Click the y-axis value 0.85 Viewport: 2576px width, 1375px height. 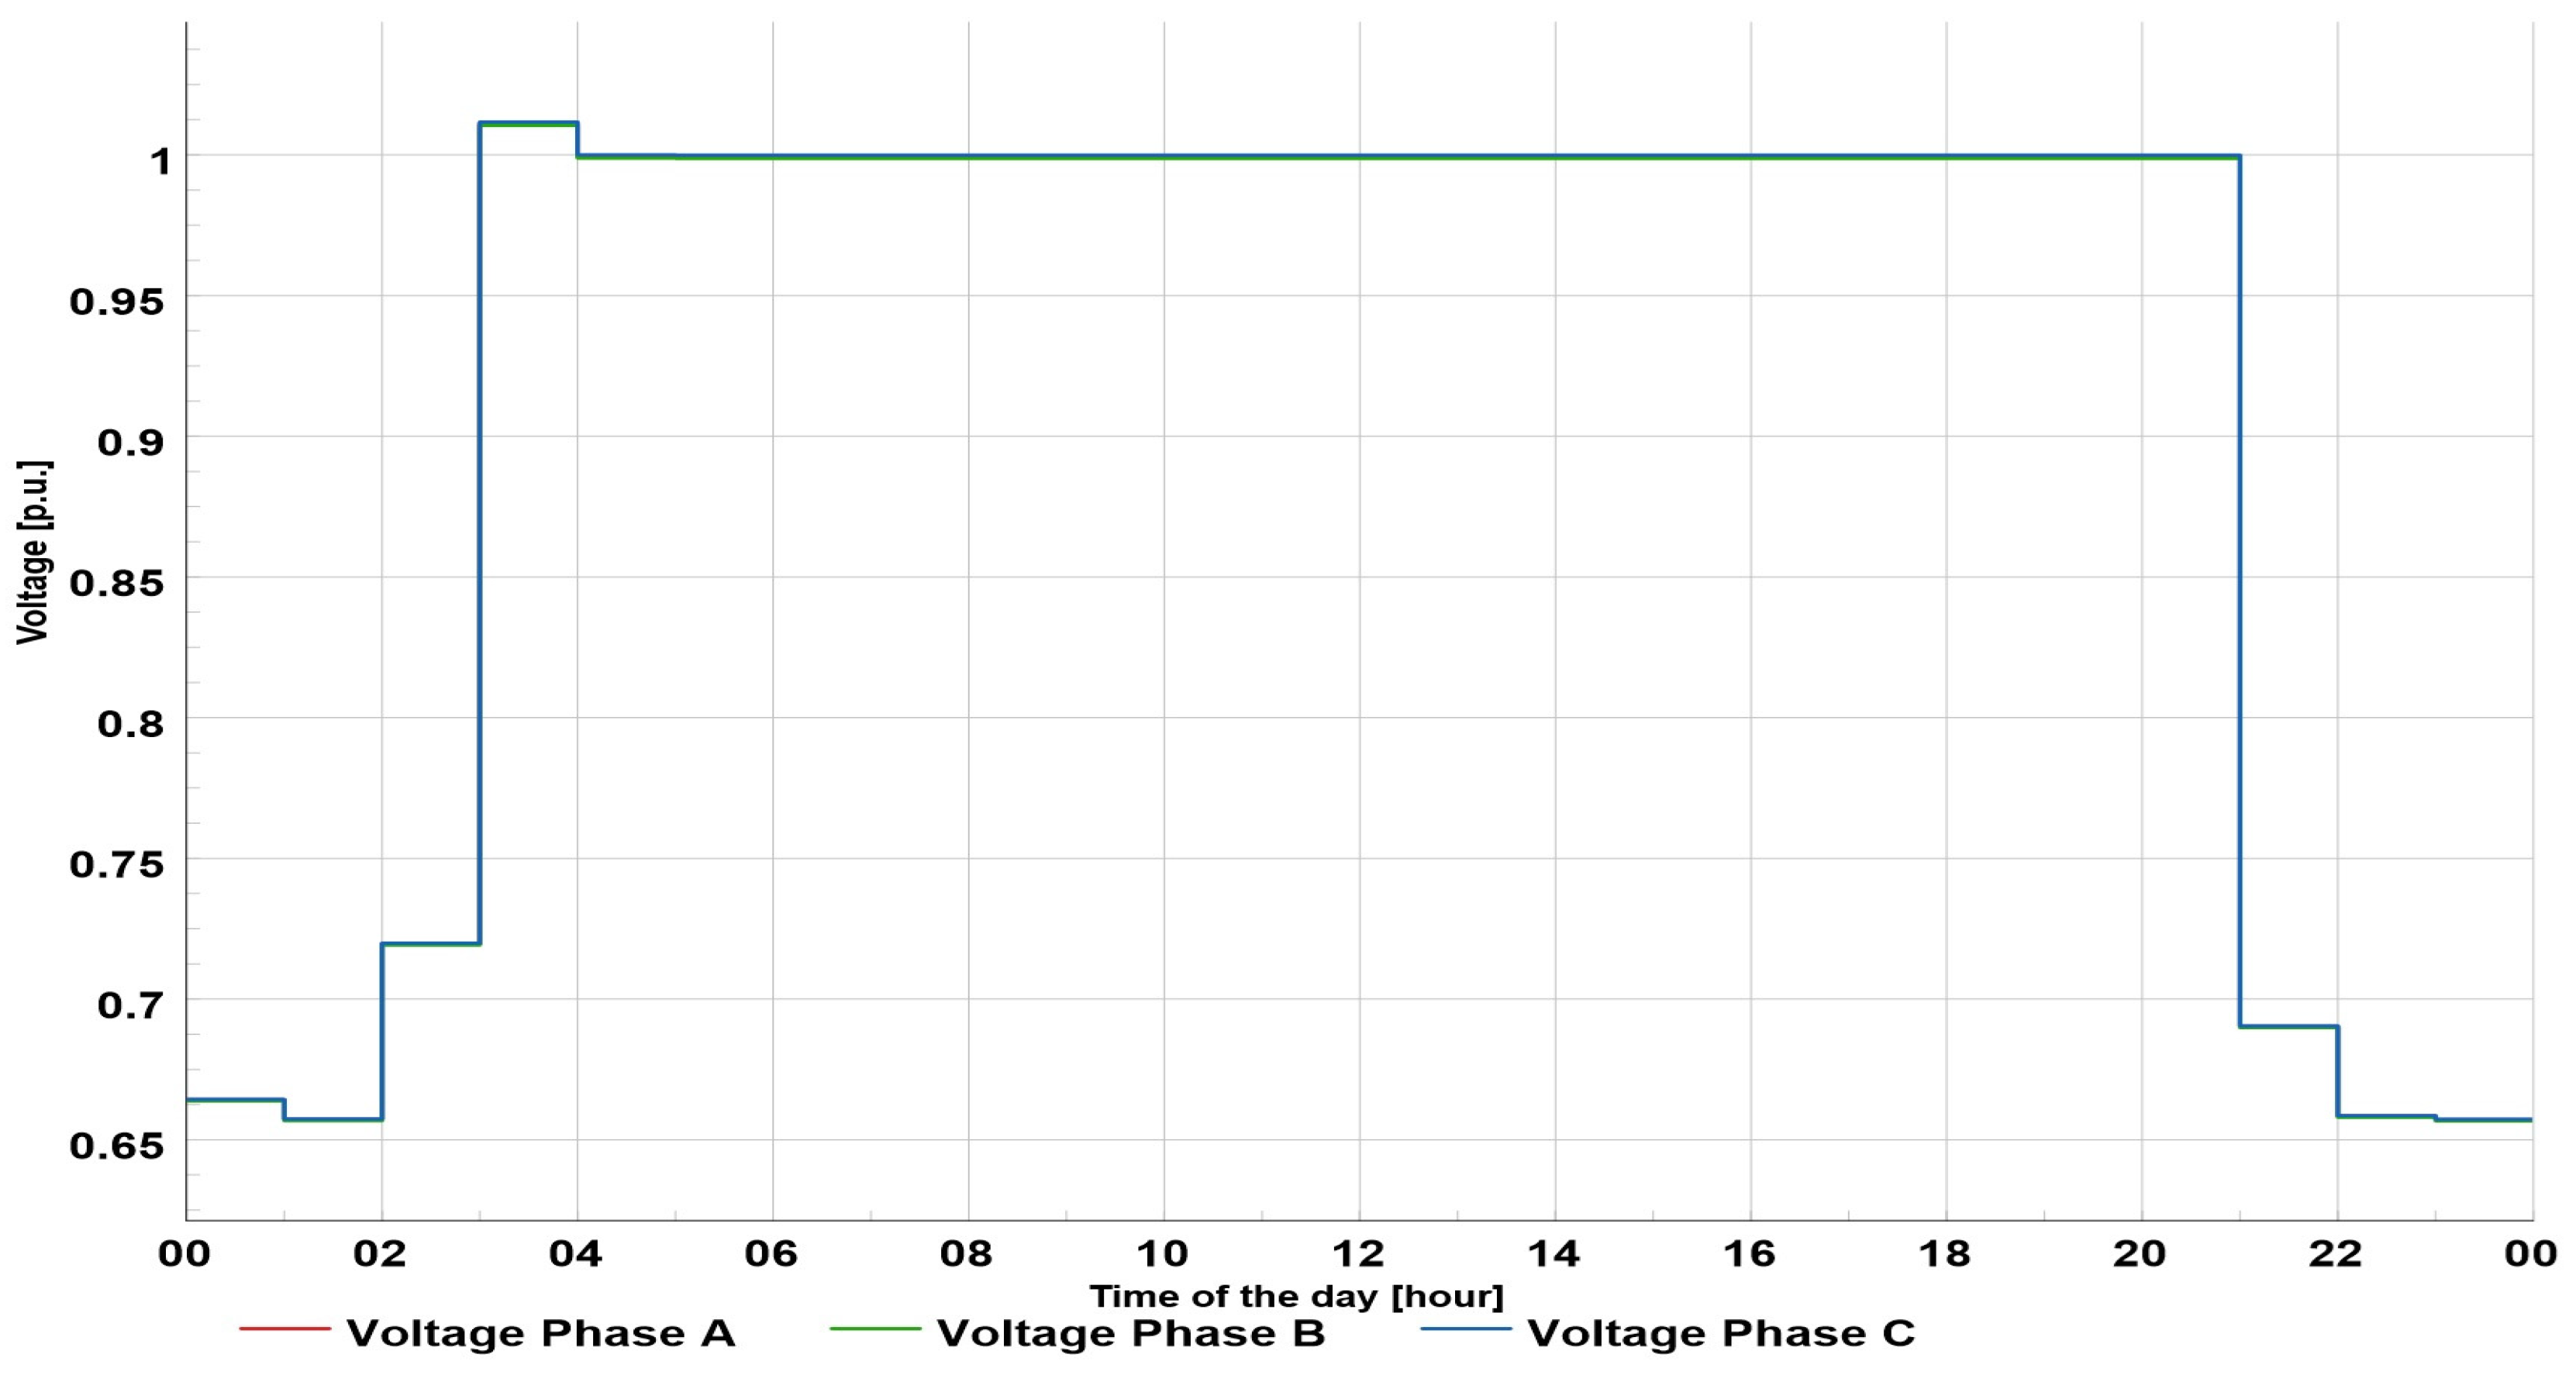click(x=116, y=583)
